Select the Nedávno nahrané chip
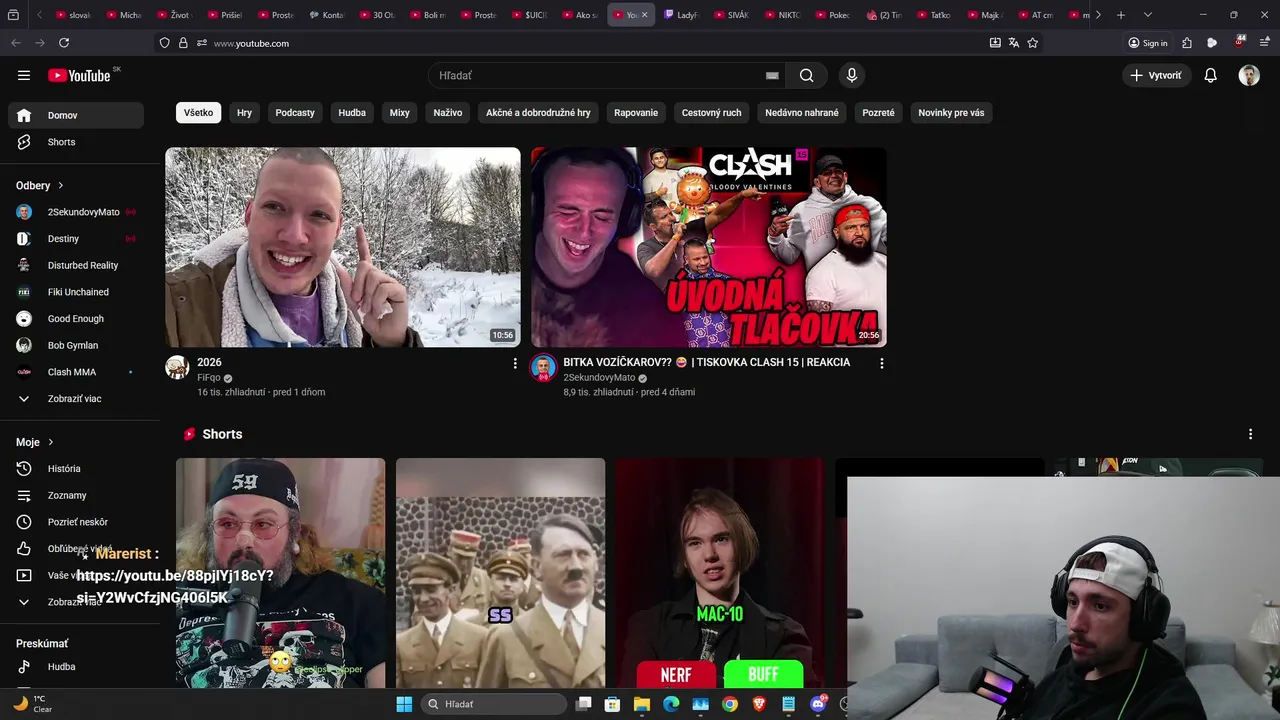The height and width of the screenshot is (720, 1280). pyautogui.click(x=802, y=113)
